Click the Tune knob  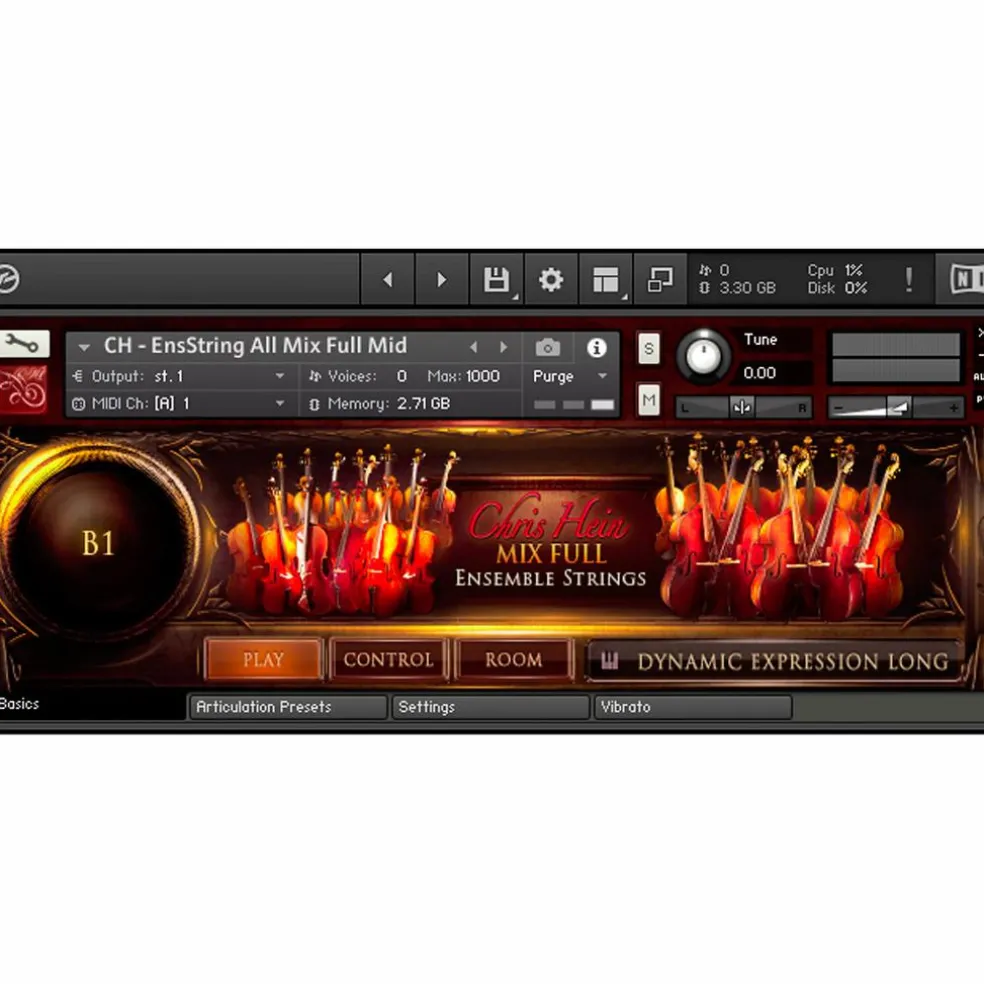click(703, 356)
